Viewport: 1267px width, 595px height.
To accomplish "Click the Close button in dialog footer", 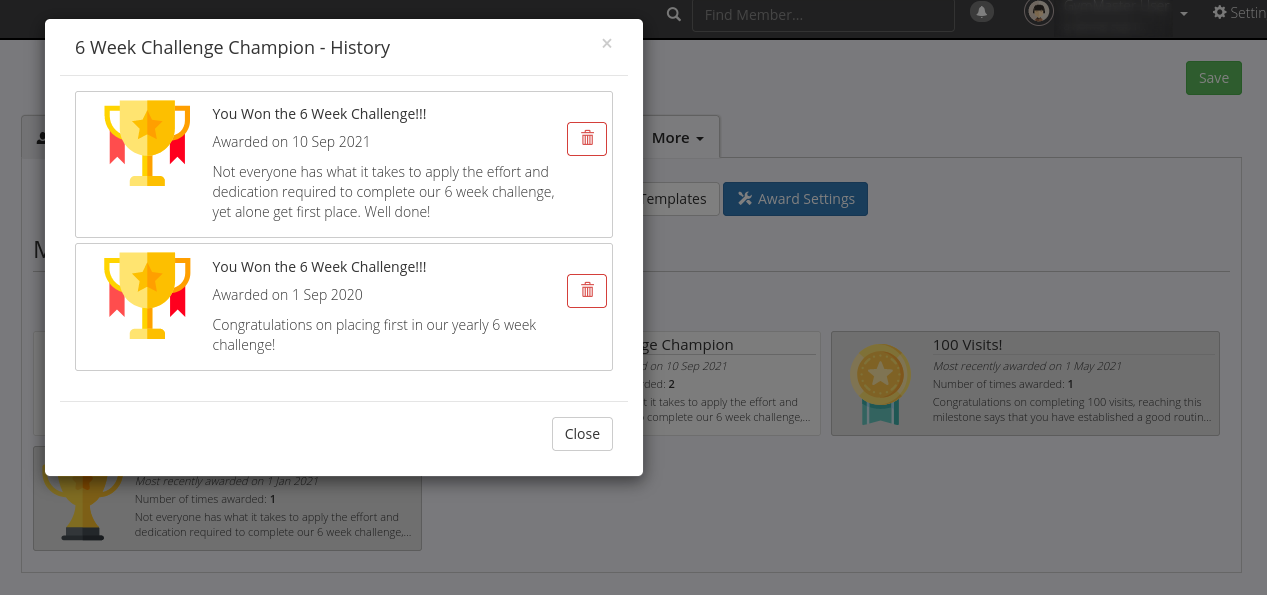I will 582,434.
